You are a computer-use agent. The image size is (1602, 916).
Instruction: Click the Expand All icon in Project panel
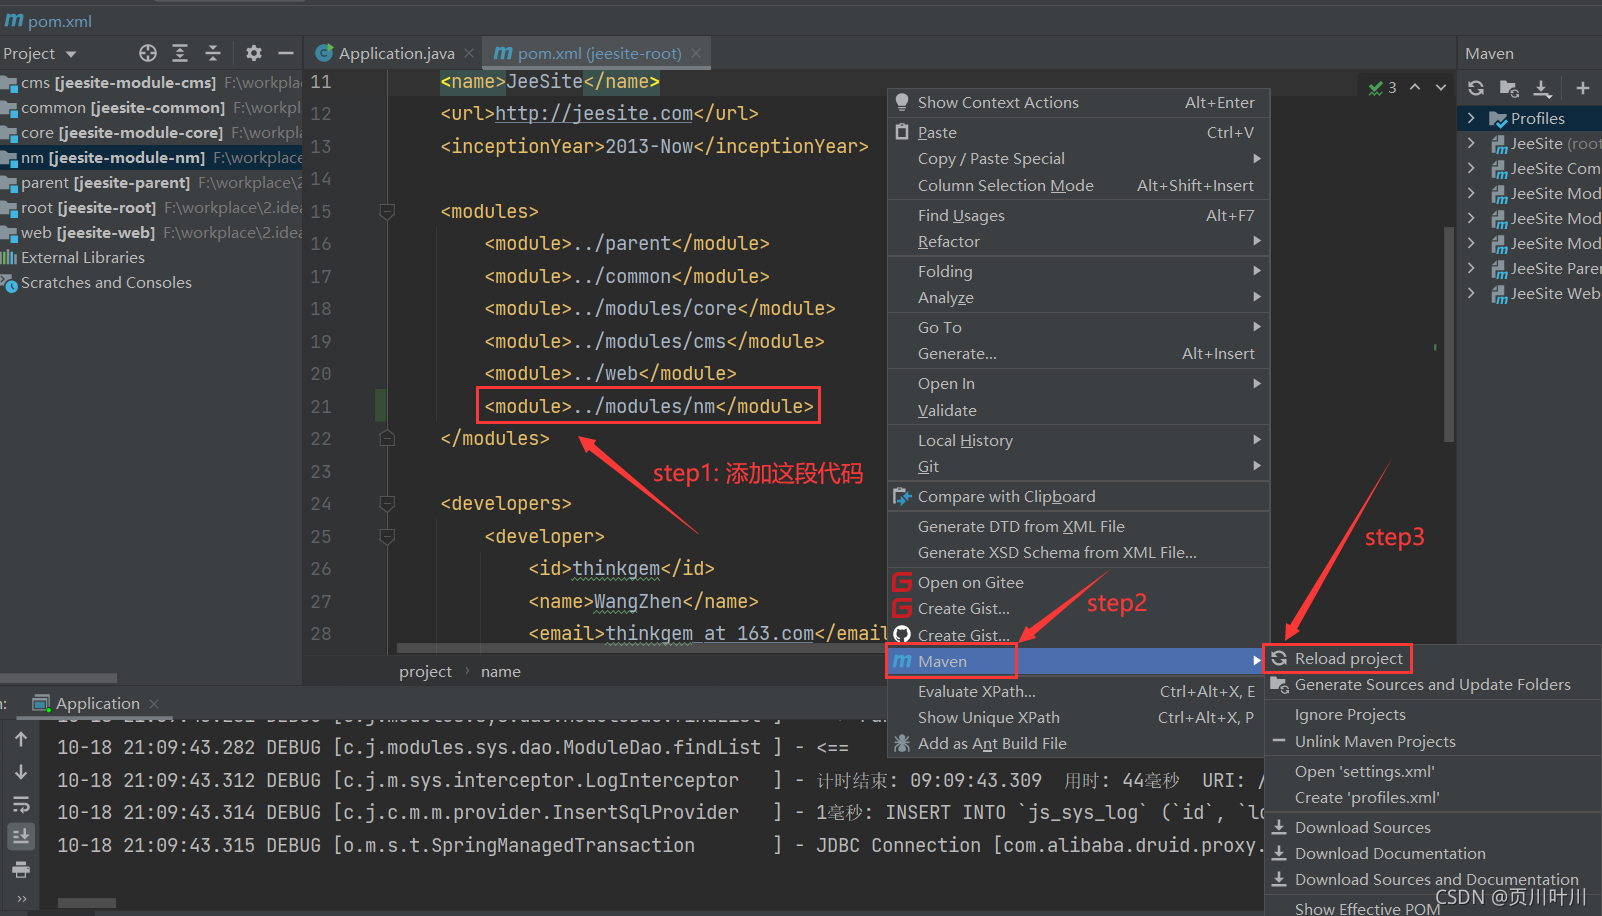pos(180,53)
